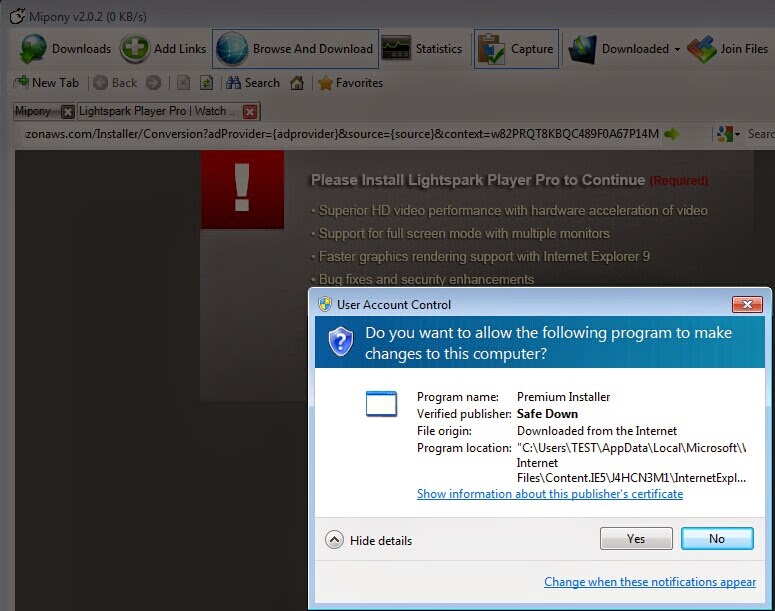Click the red exclamation warning banner
775x611 pixels.
(x=242, y=190)
